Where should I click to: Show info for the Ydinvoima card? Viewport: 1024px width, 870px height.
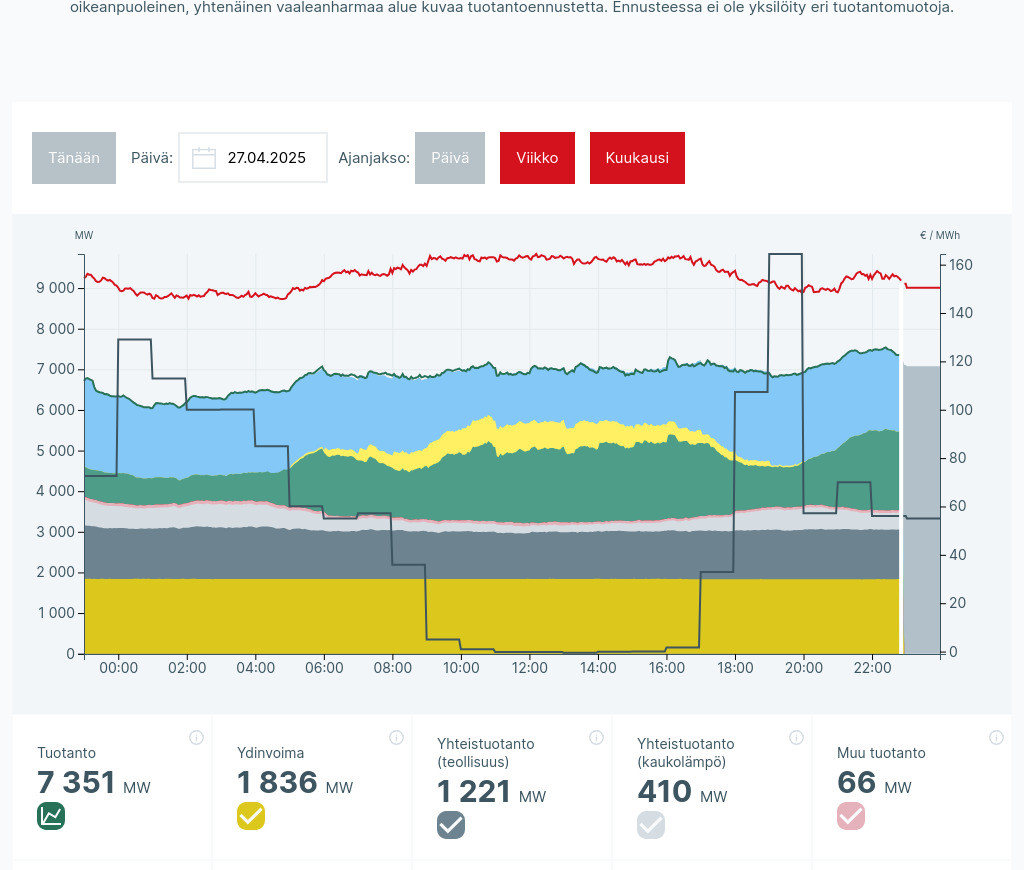396,738
